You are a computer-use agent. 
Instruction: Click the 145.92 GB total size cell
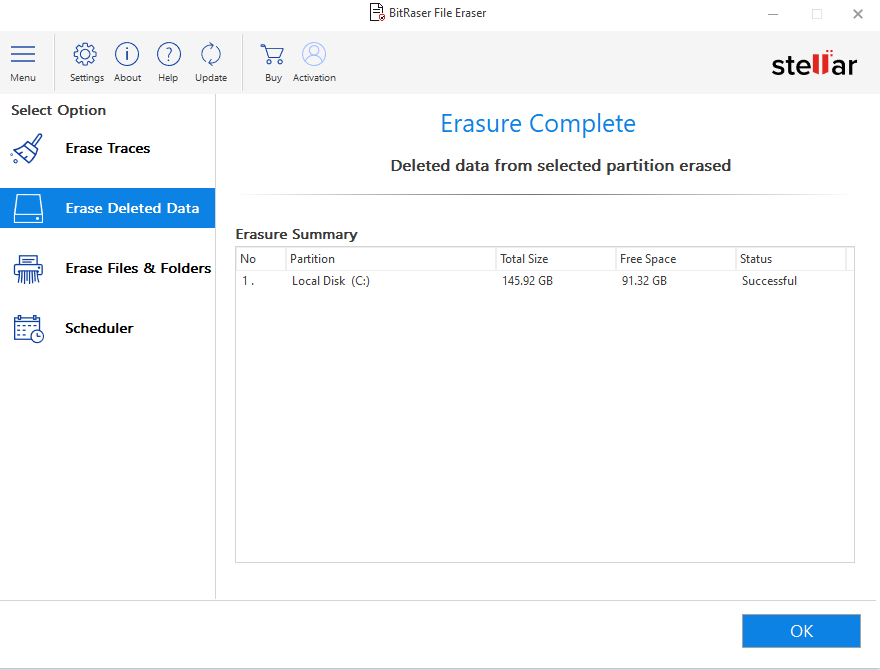click(527, 281)
